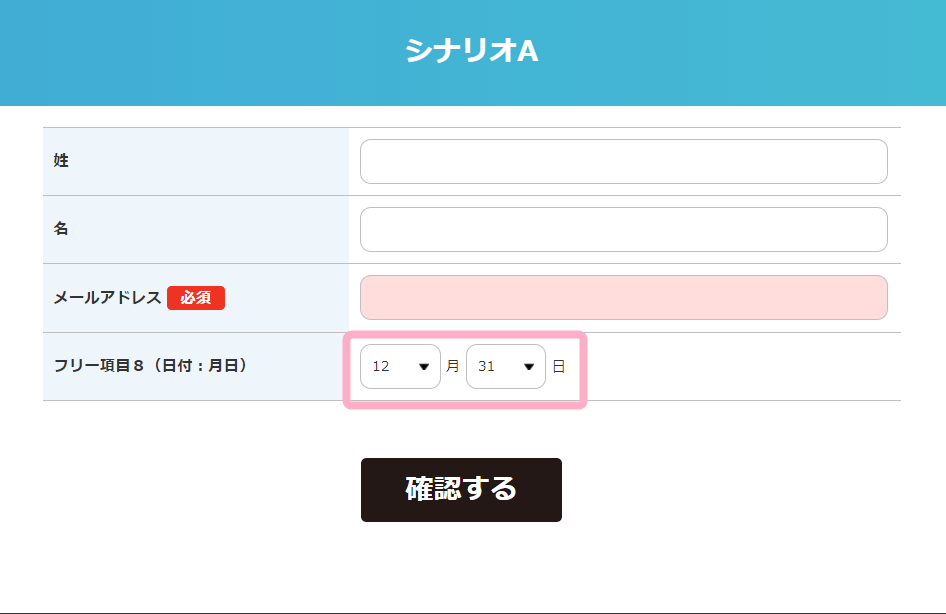Select the value 12 in month selector

(x=382, y=367)
